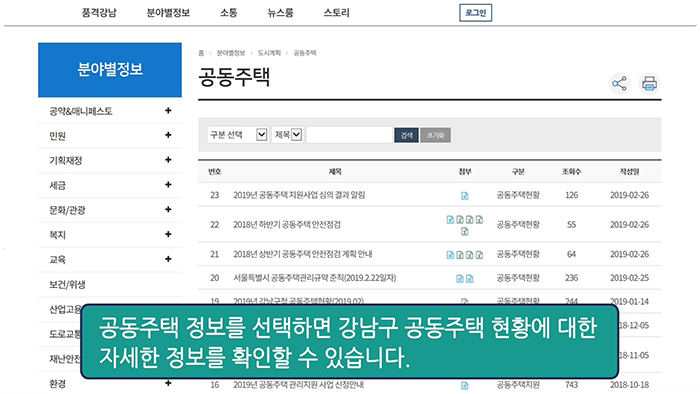The width and height of the screenshot is (700, 394).
Task: Open the 2019년 공동주택 지원사업 심의 결과 알림 post
Action: pos(299,195)
